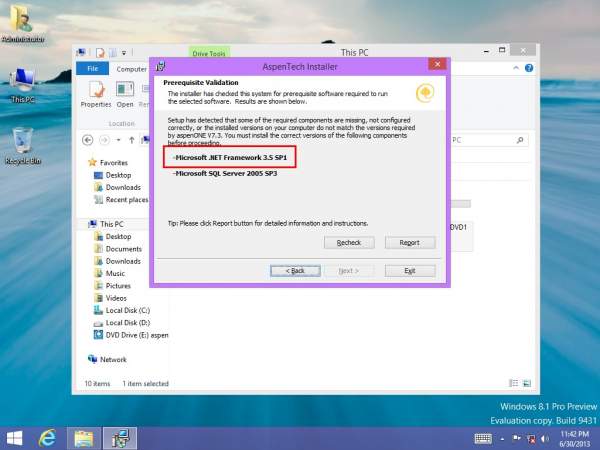Select Local Disk (C:)
Viewport: 600px width, 450px height.
click(122, 310)
